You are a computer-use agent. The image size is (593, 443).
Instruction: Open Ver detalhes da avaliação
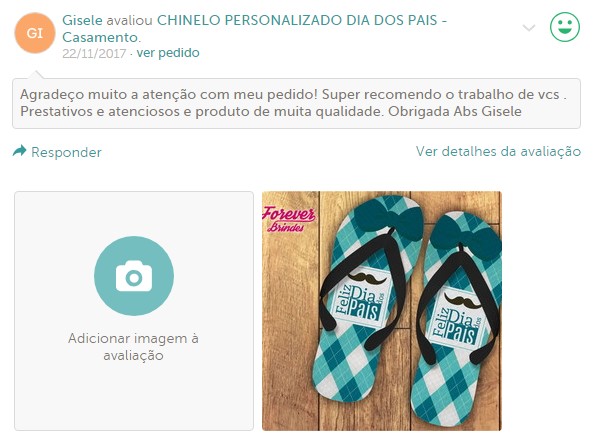pyautogui.click(x=498, y=151)
